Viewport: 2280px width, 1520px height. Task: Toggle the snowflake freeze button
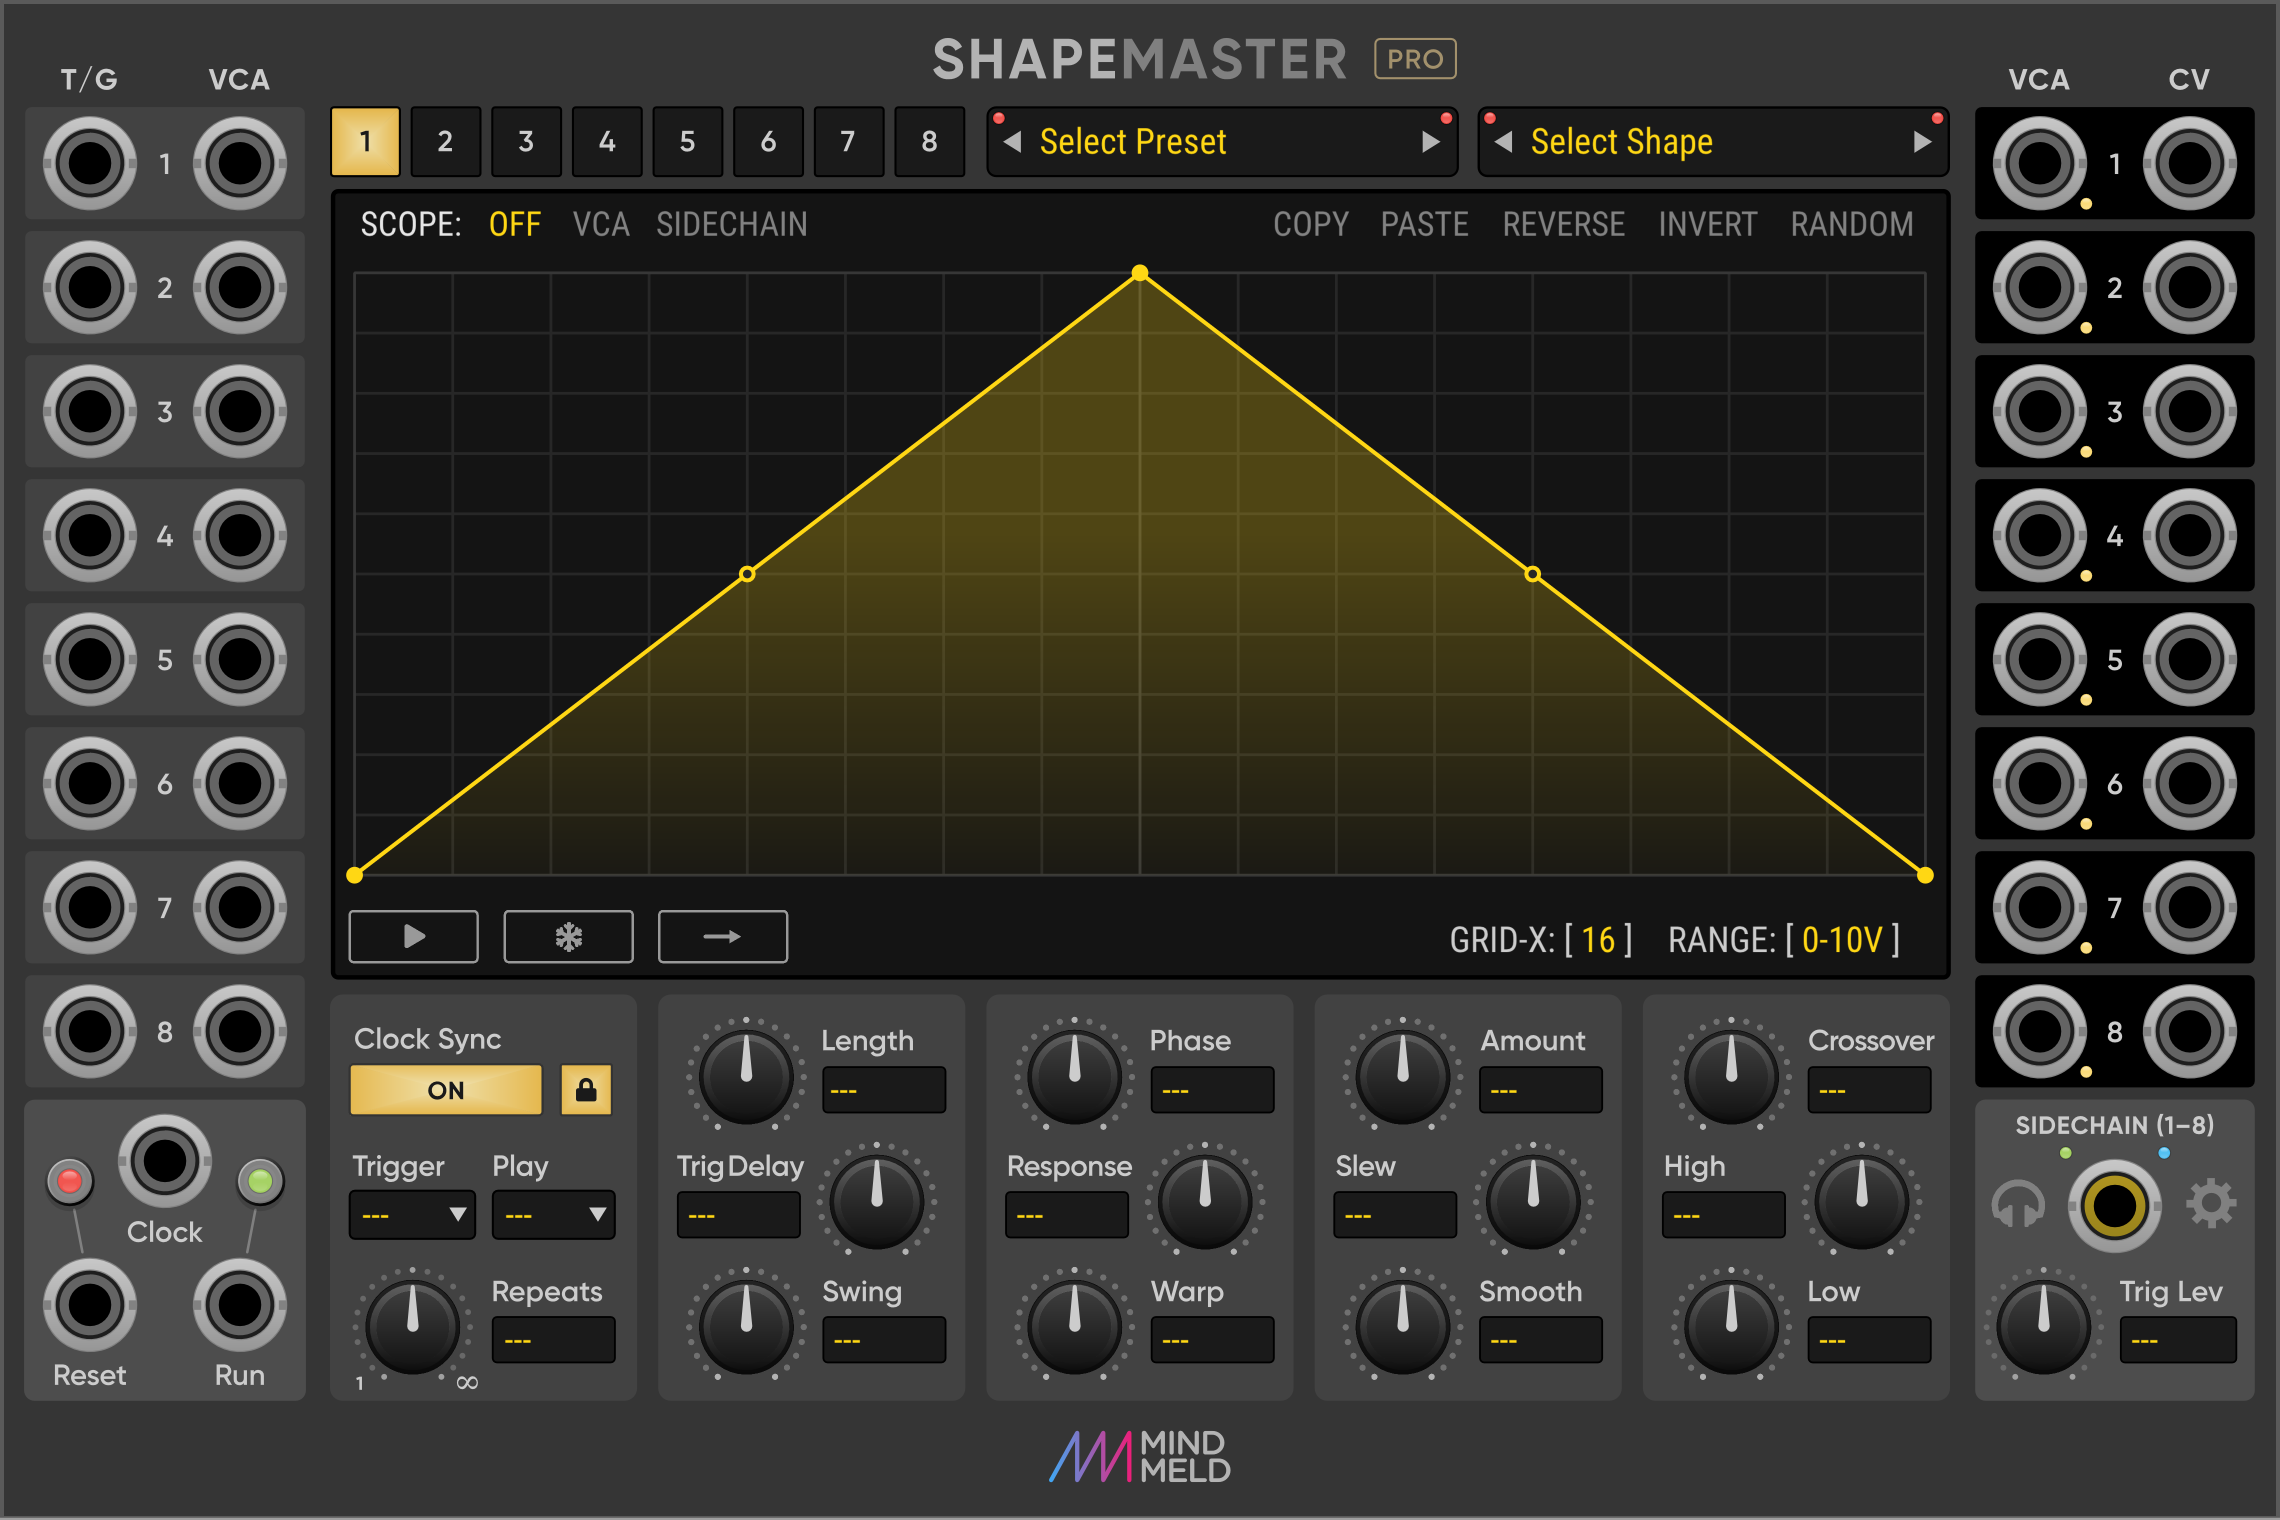pyautogui.click(x=568, y=937)
